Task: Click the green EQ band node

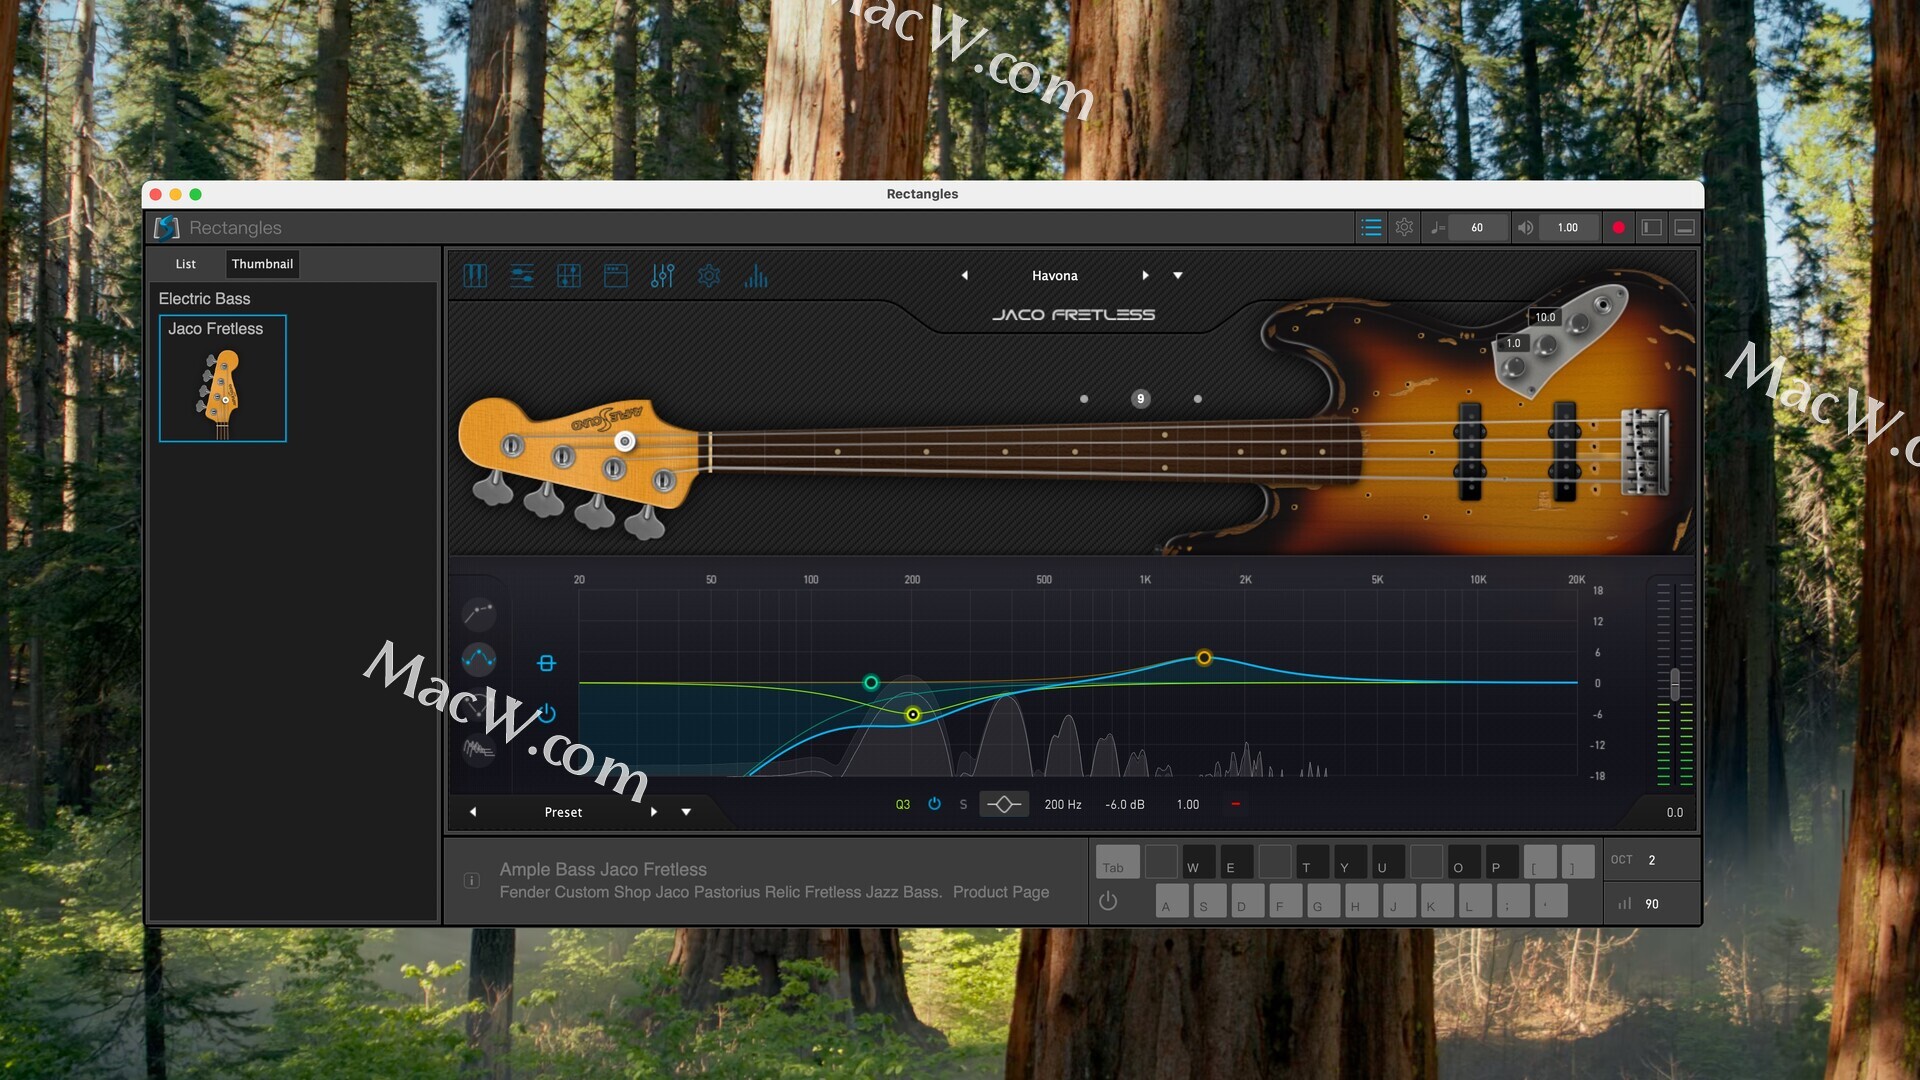Action: 871,683
